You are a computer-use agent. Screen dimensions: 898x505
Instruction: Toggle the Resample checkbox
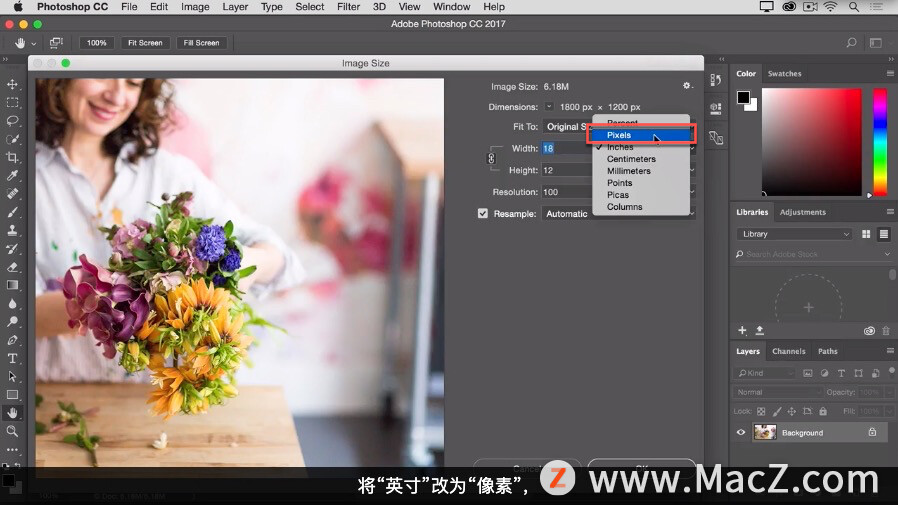483,213
